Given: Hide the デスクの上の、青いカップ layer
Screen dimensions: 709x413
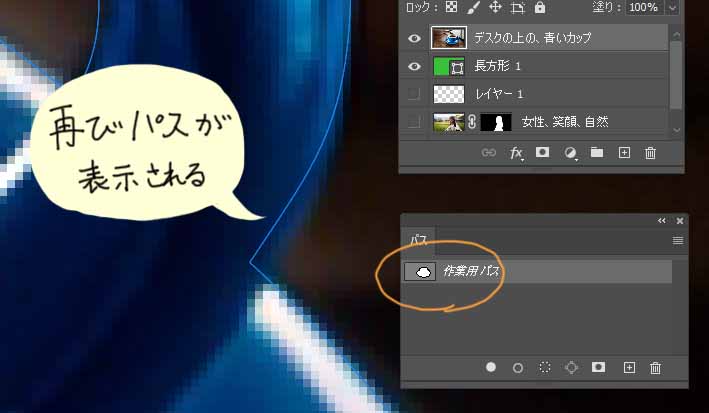Looking at the screenshot, I should [414, 37].
